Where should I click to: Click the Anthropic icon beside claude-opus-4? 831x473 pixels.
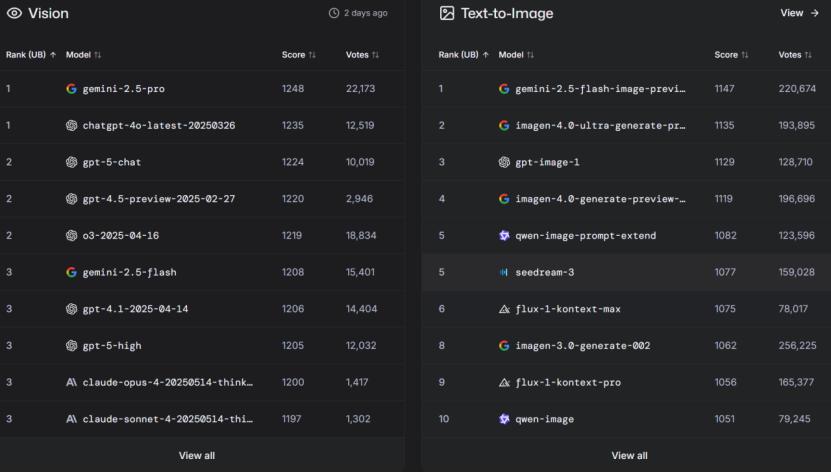pos(71,382)
